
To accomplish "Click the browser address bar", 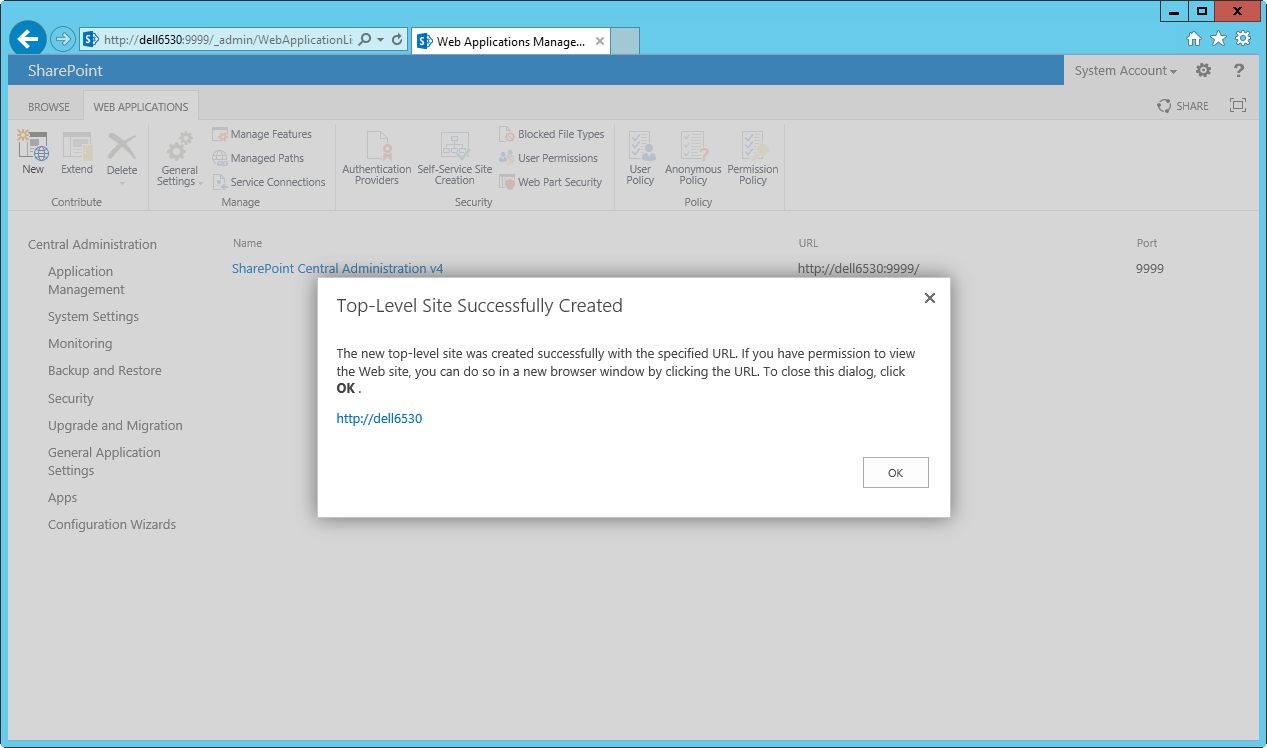I will pyautogui.click(x=227, y=40).
